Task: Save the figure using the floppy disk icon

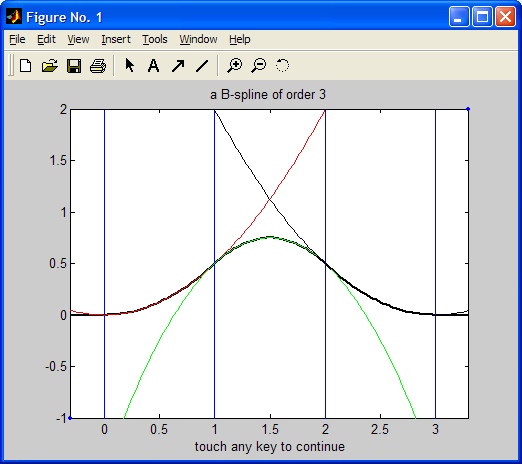Action: coord(74,65)
